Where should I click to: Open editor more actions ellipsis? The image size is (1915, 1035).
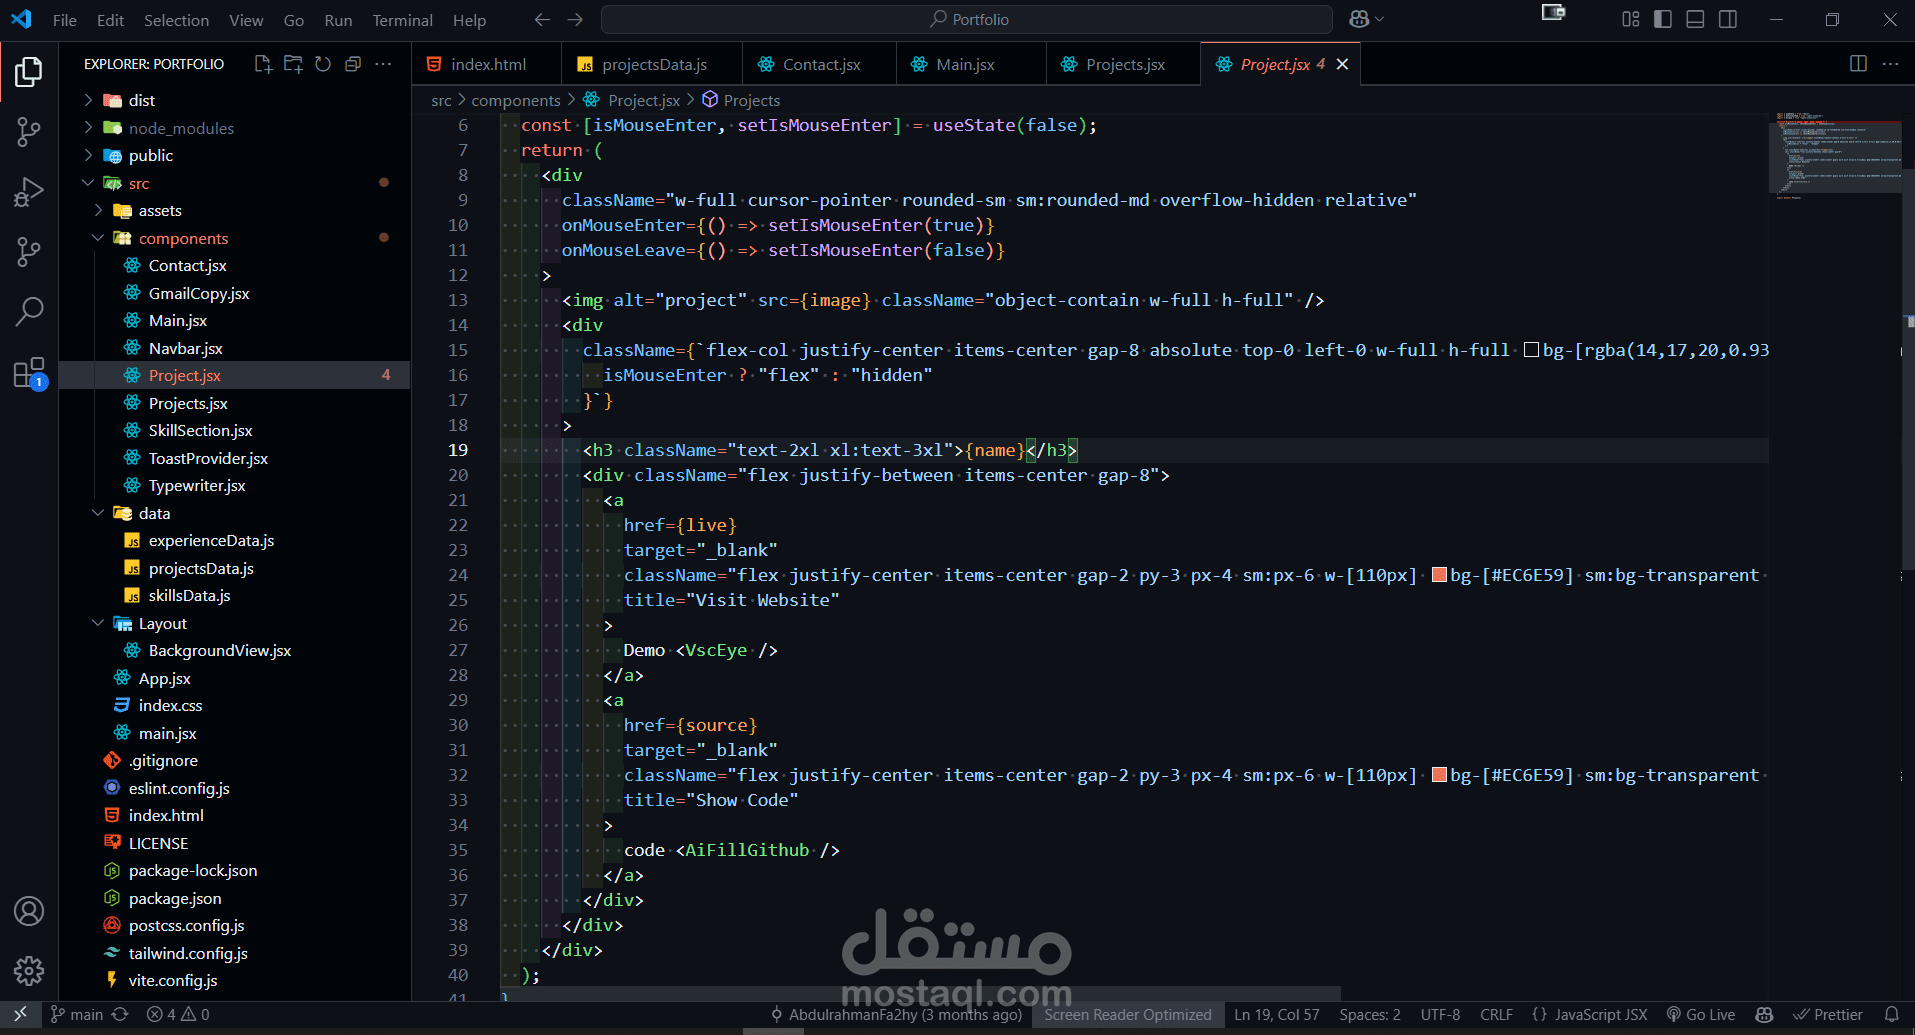point(1890,64)
